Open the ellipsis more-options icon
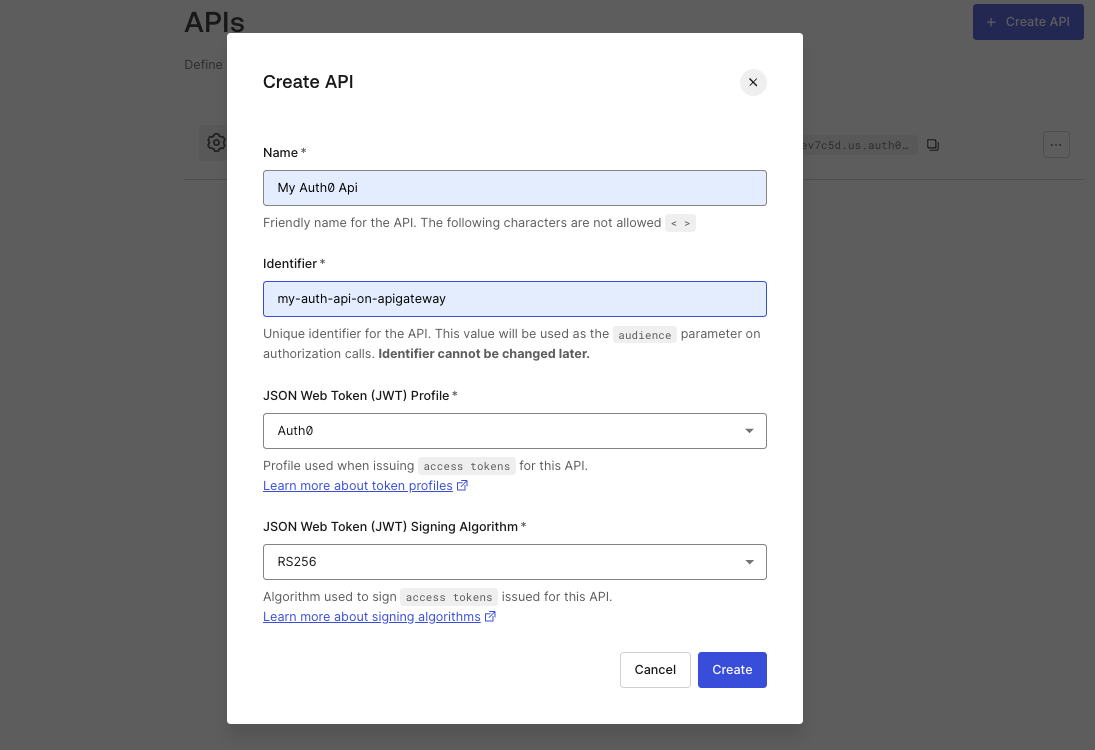 tap(1056, 144)
